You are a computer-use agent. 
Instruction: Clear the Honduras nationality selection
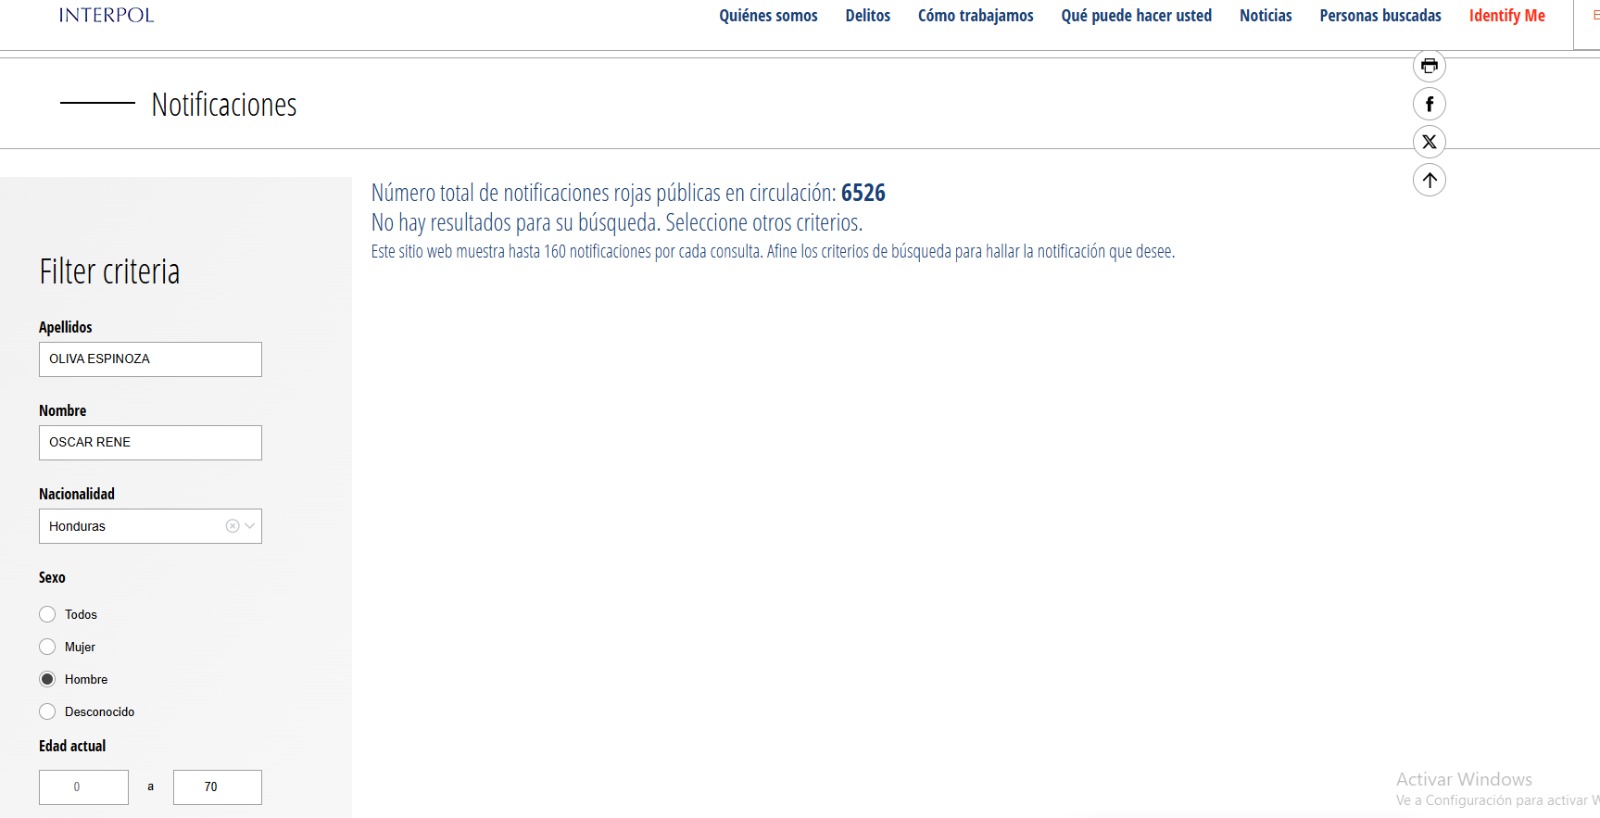pos(232,526)
